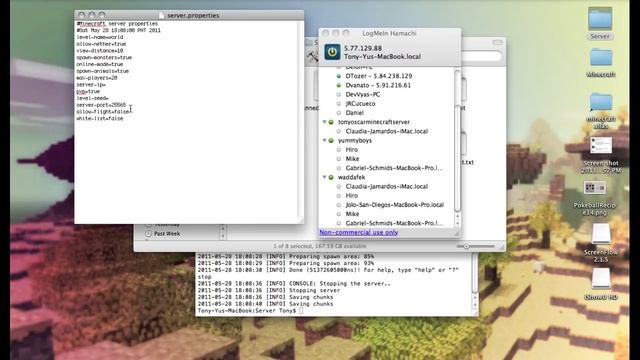
Task: Open the Minecraft desktop folder
Action: tap(600, 58)
